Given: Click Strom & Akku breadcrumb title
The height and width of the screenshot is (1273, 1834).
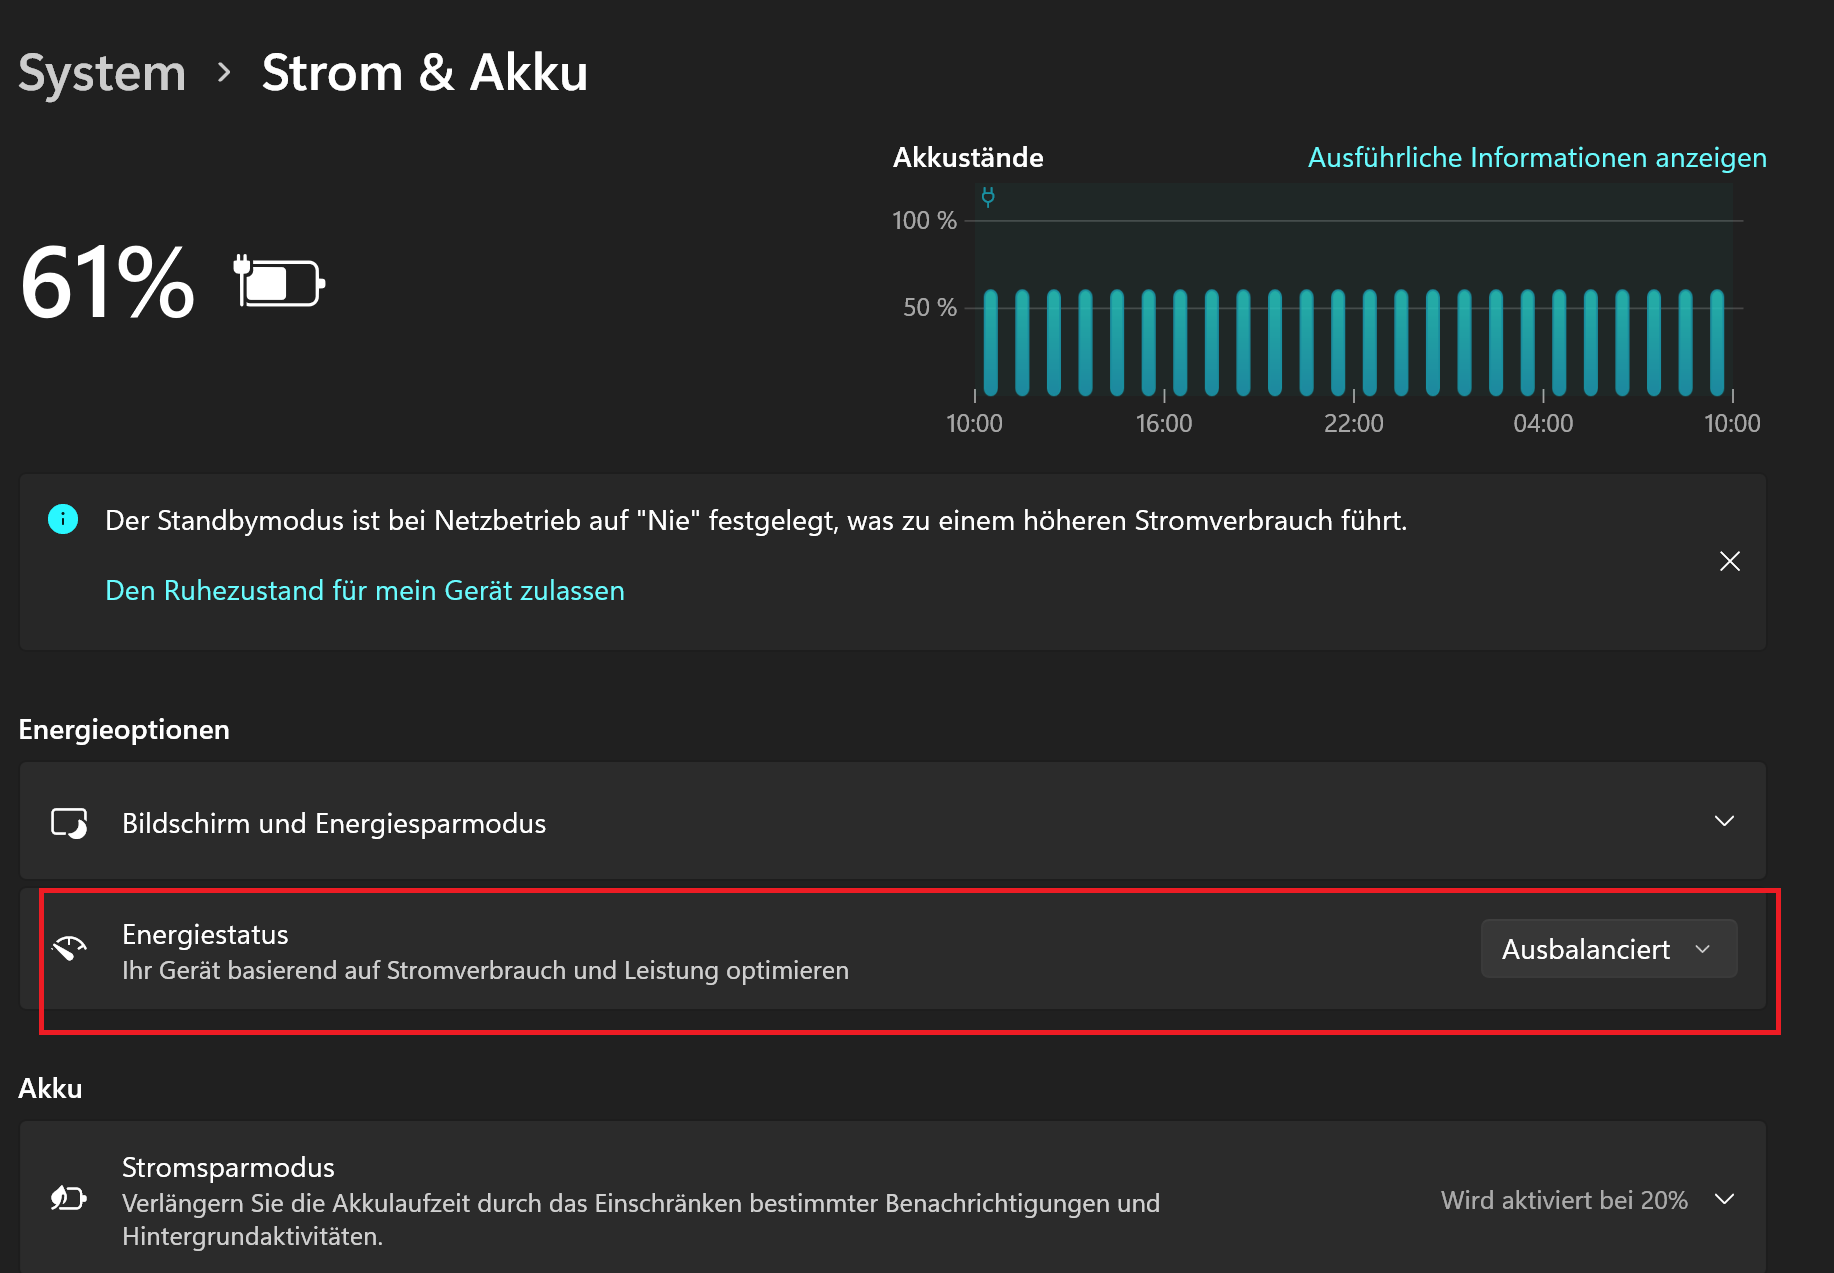Looking at the screenshot, I should pyautogui.click(x=424, y=73).
